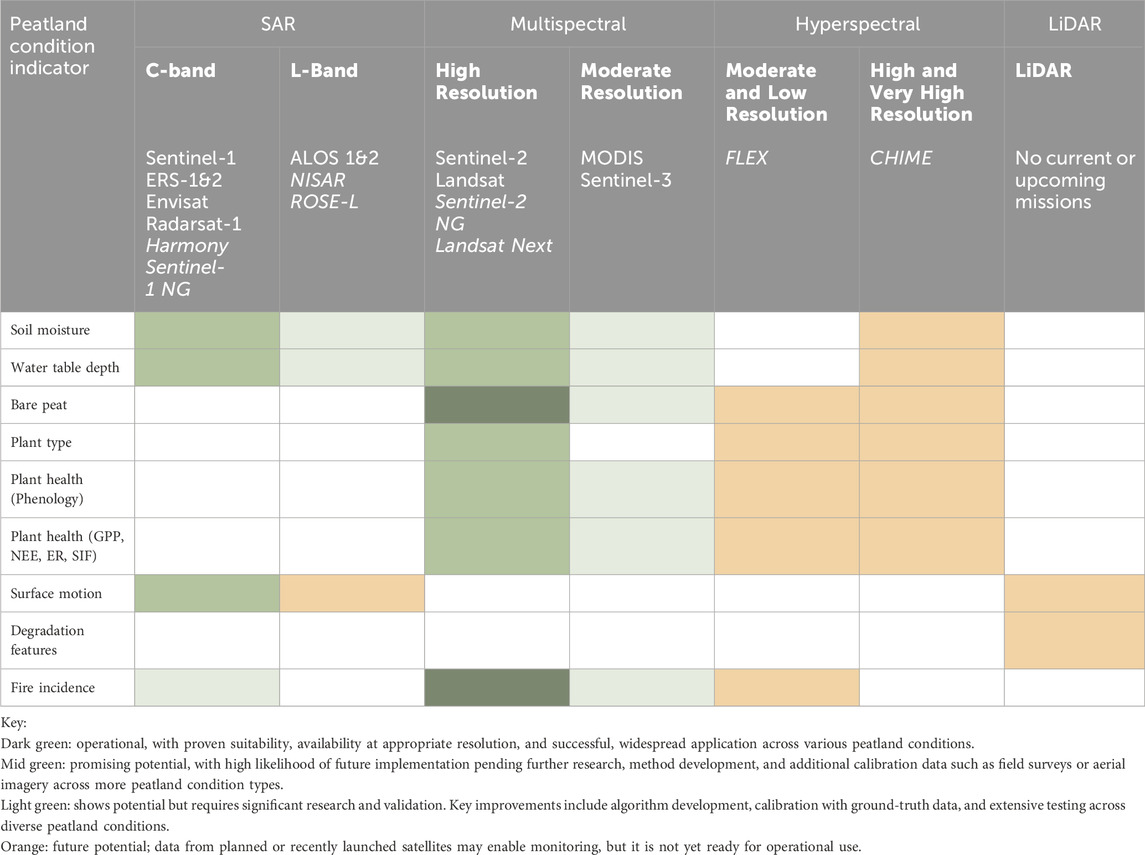Click the SAR group header
Image resolution: width=1145 pixels, height=855 pixels.
click(279, 24)
